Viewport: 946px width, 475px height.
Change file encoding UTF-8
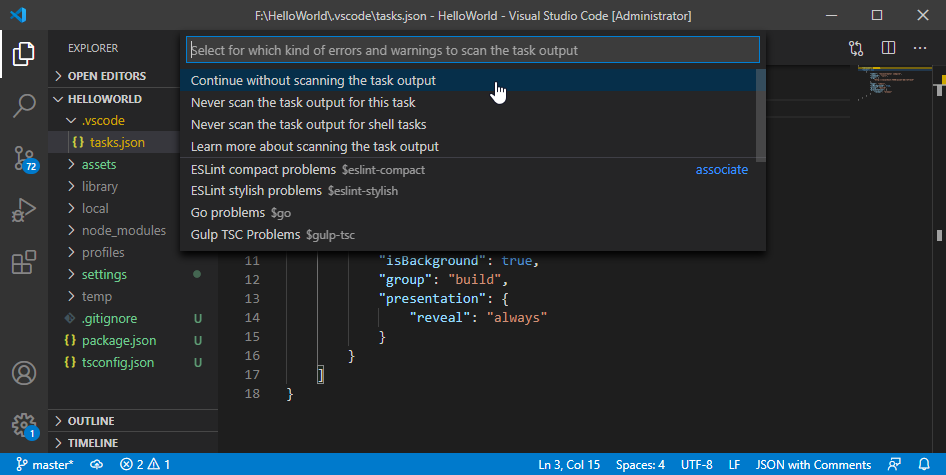pyautogui.click(x=697, y=464)
